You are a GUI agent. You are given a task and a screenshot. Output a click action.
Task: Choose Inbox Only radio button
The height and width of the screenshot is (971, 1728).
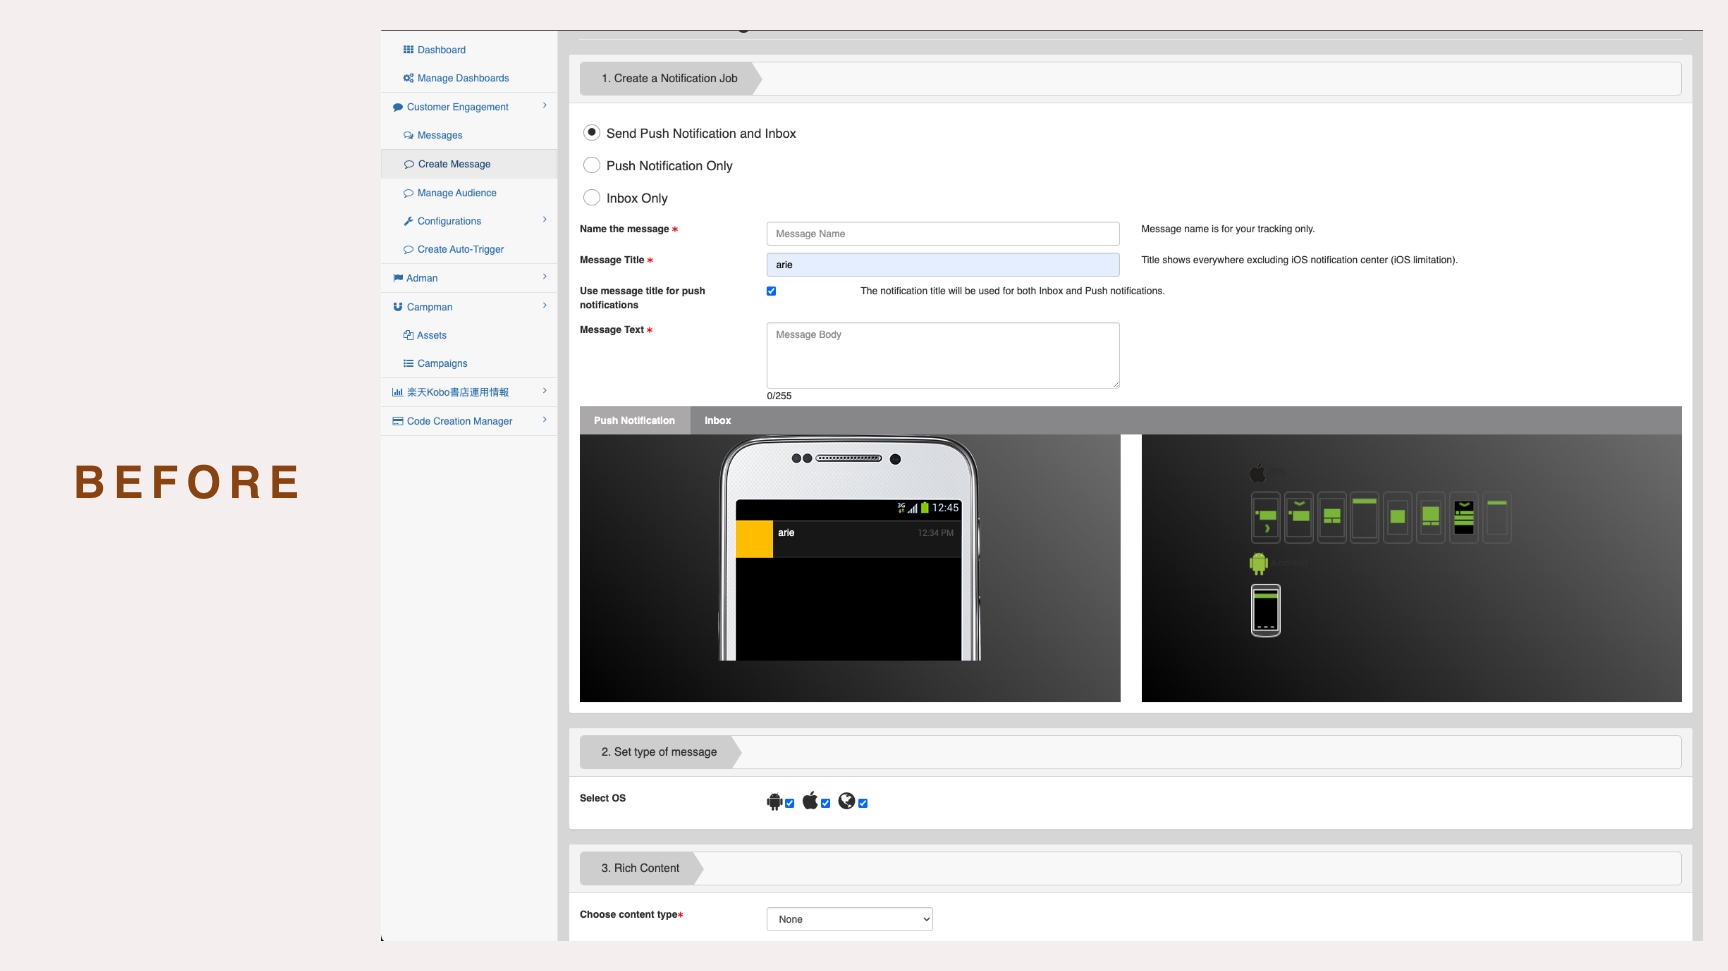(592, 197)
